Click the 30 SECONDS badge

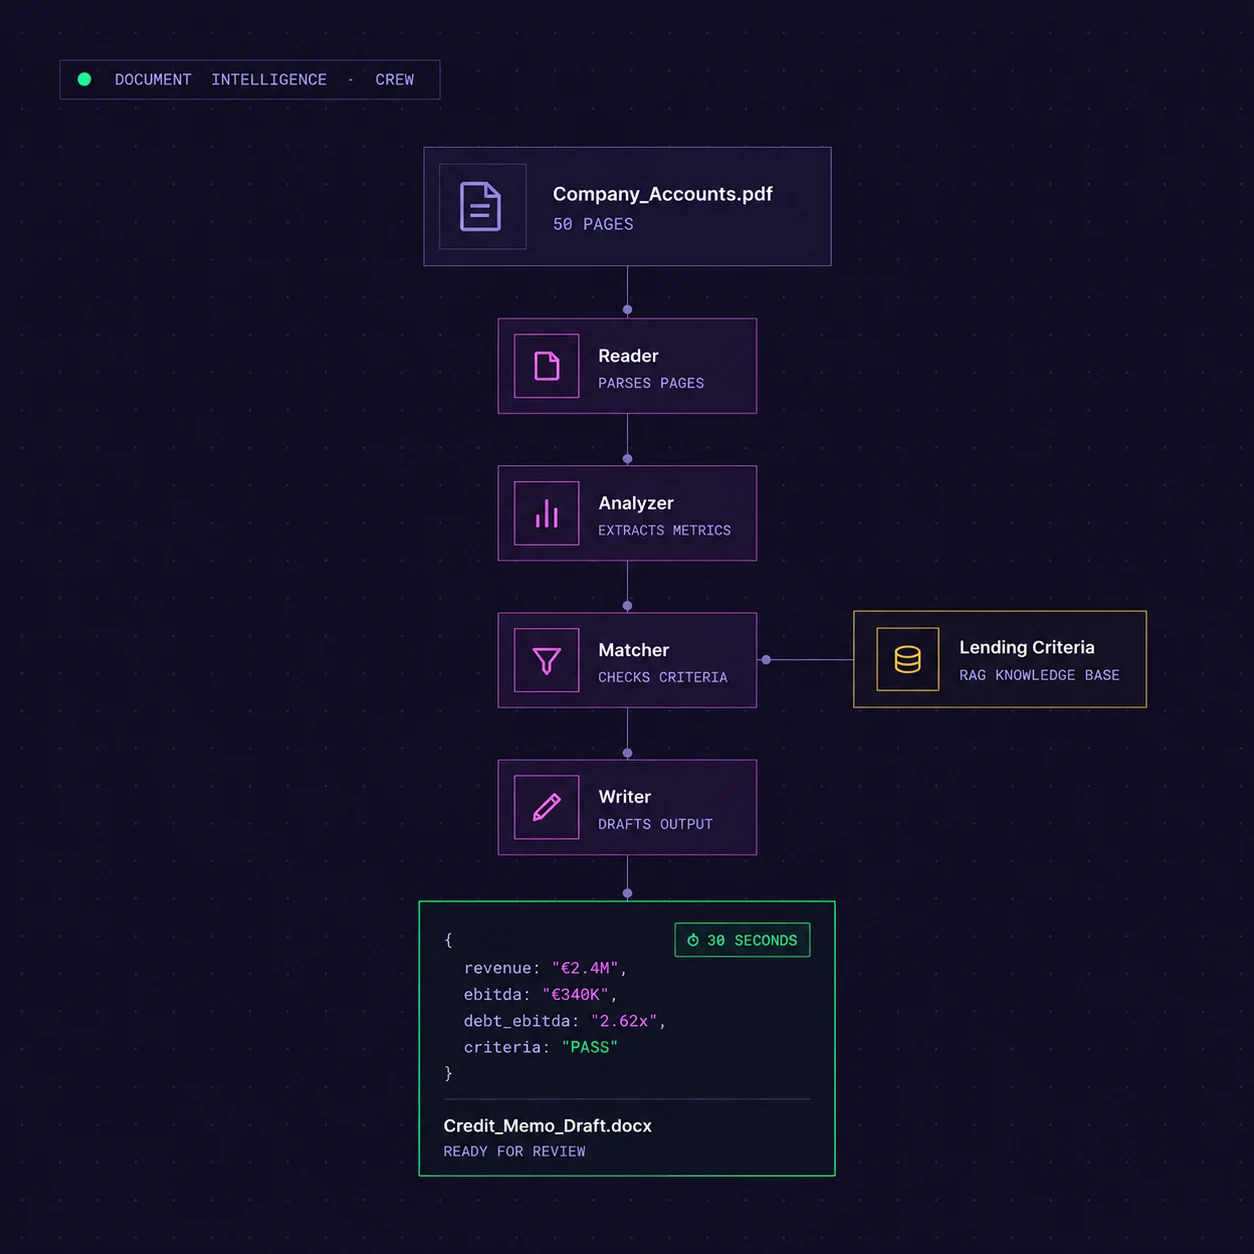742,940
